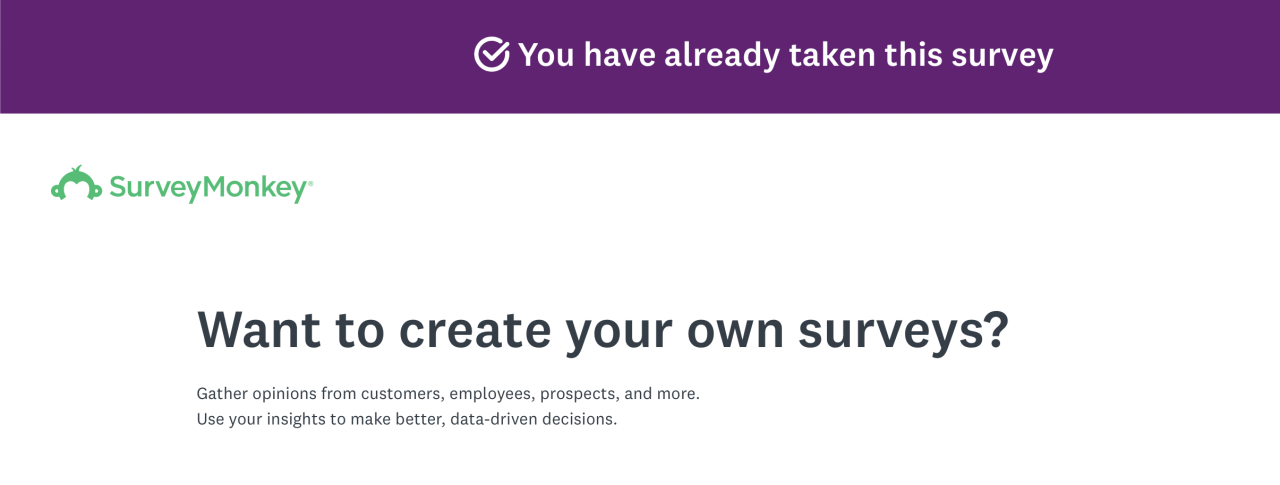Click the word 'already' in the banner

(x=721, y=55)
